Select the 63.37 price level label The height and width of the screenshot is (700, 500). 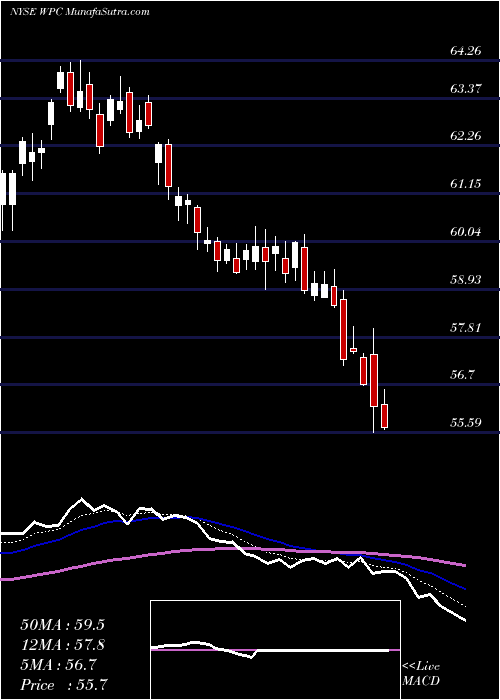coord(466,89)
